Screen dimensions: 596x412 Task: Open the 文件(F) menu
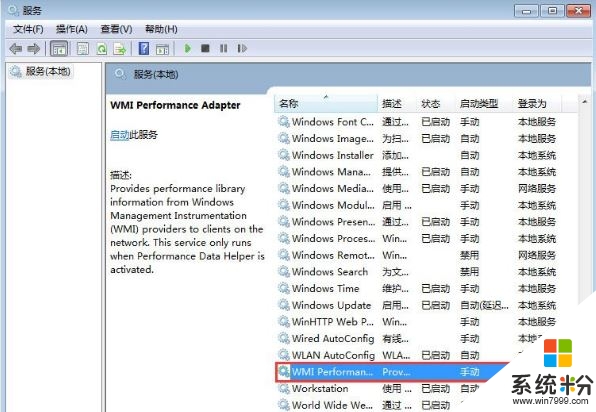[x=28, y=29]
